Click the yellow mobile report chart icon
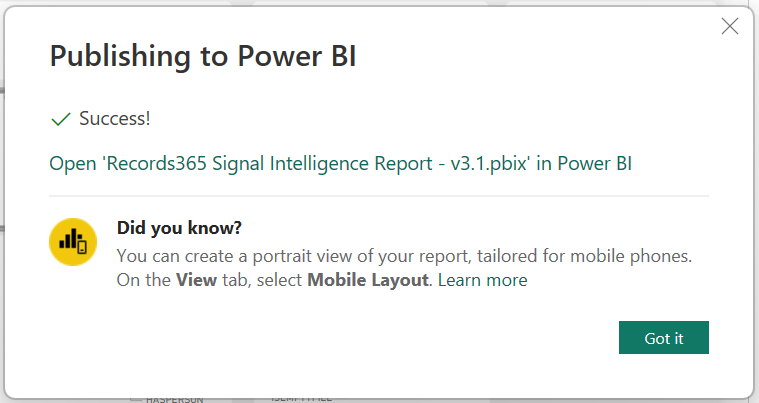 [73, 241]
